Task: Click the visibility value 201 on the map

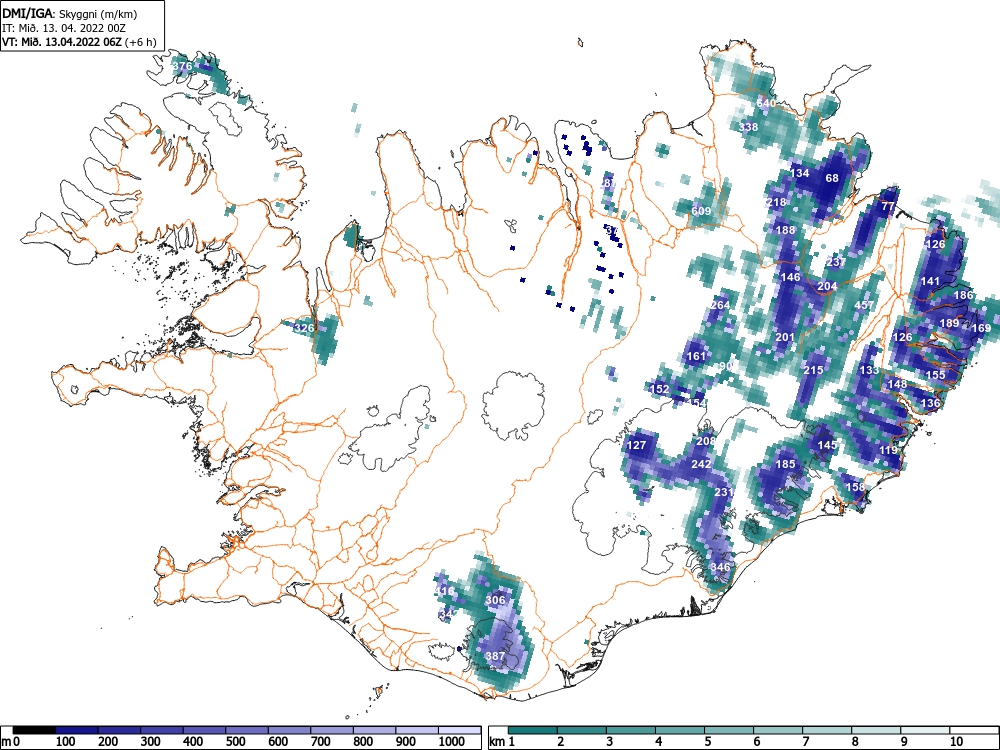Action: click(x=785, y=337)
